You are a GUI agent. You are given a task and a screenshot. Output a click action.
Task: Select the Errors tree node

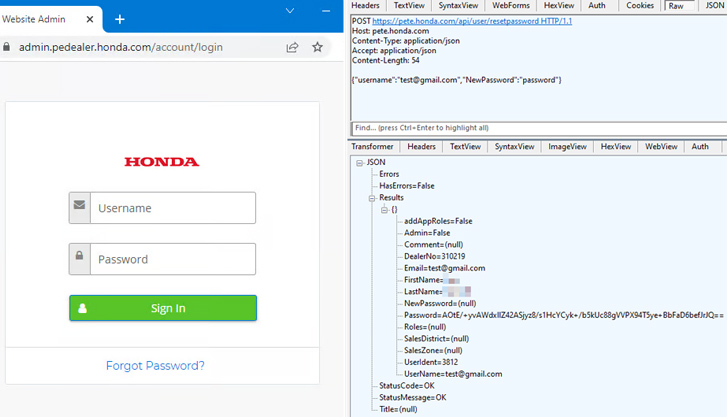(389, 174)
